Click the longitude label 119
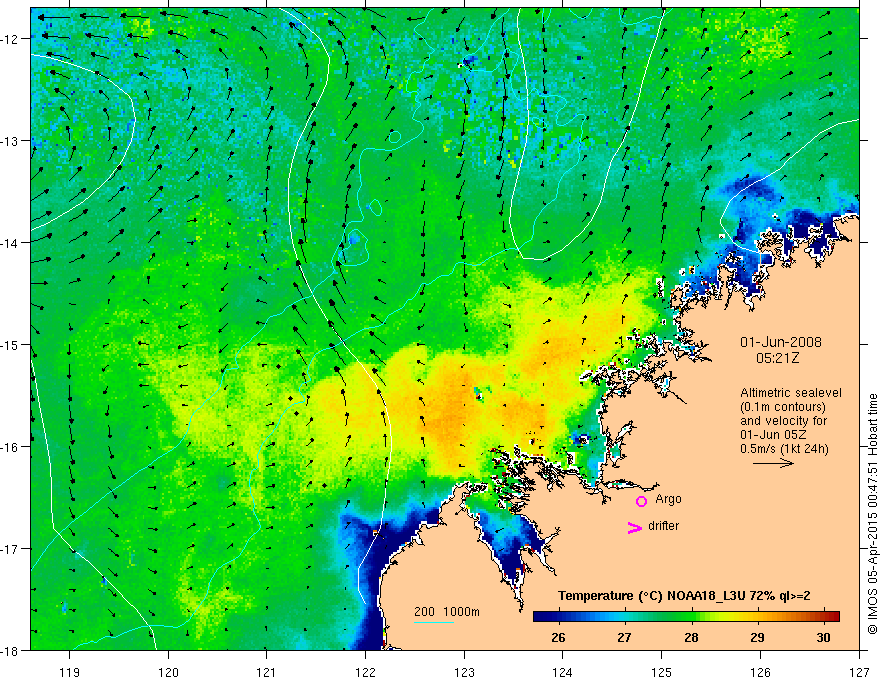880x680 pixels. tap(70, 672)
